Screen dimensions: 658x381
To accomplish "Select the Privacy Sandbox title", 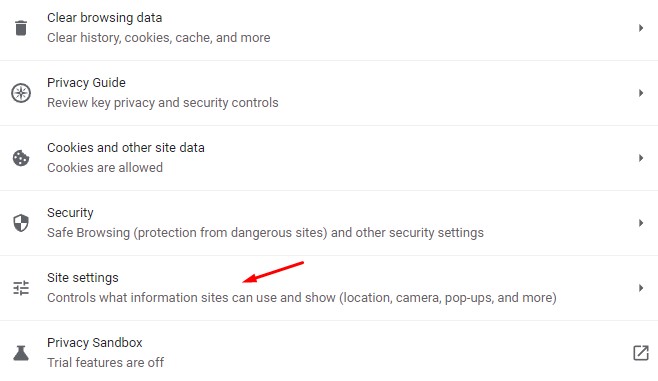I will click(94, 343).
